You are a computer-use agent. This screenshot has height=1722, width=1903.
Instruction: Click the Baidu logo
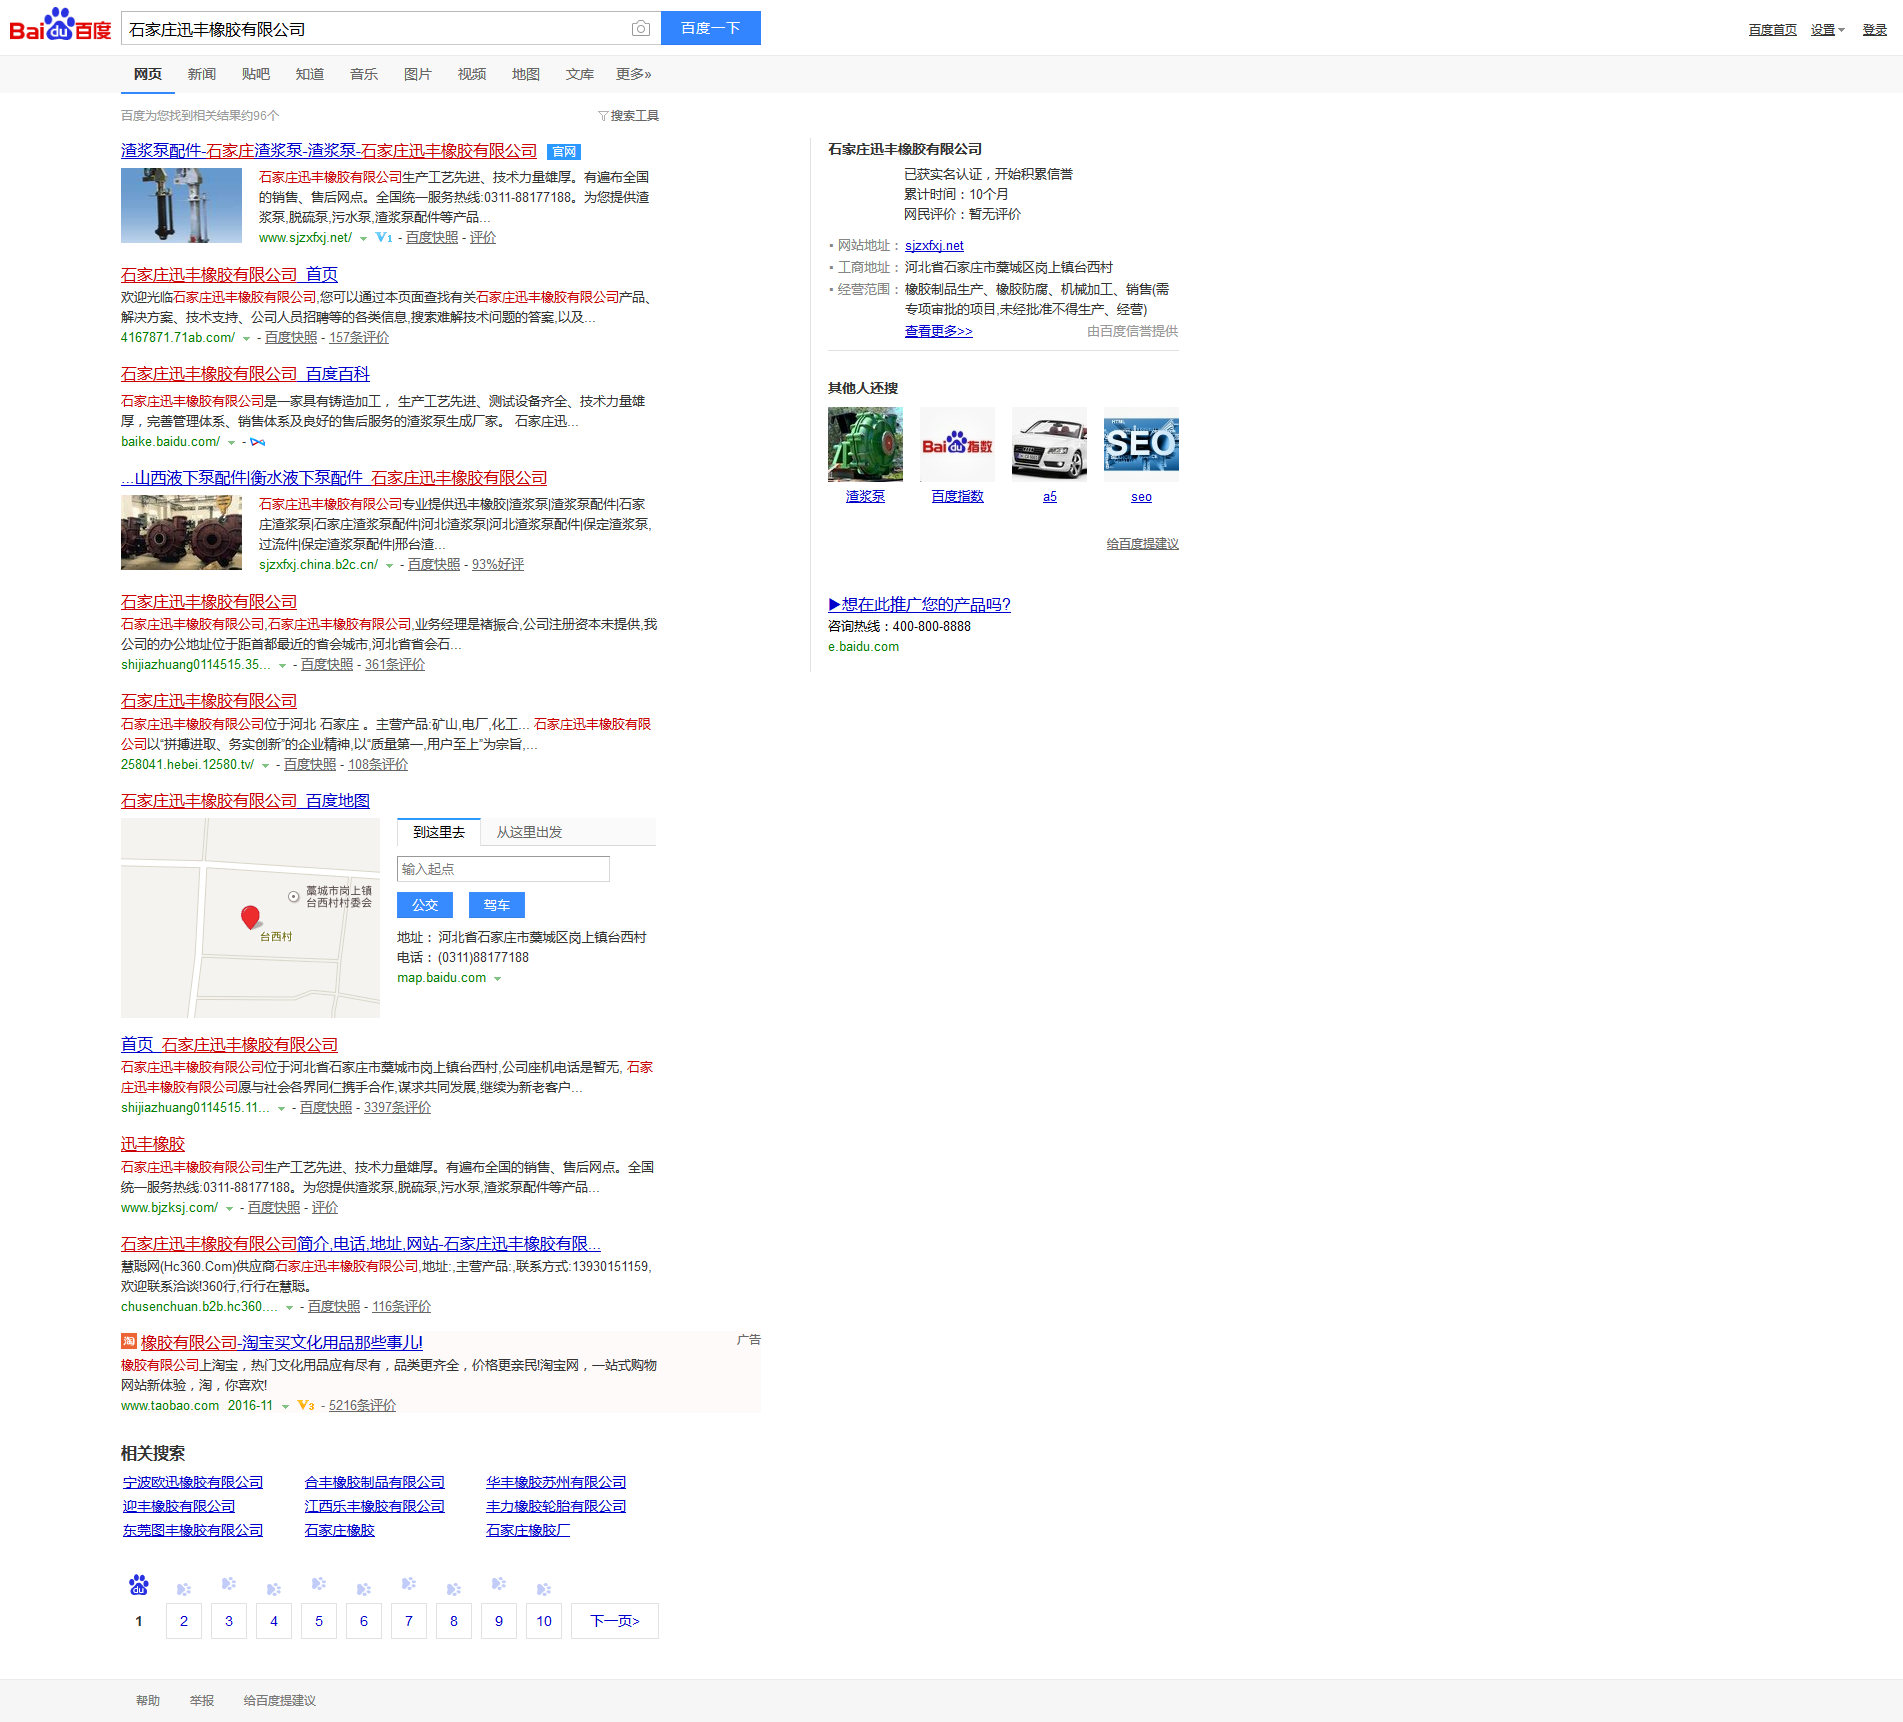pyautogui.click(x=60, y=25)
